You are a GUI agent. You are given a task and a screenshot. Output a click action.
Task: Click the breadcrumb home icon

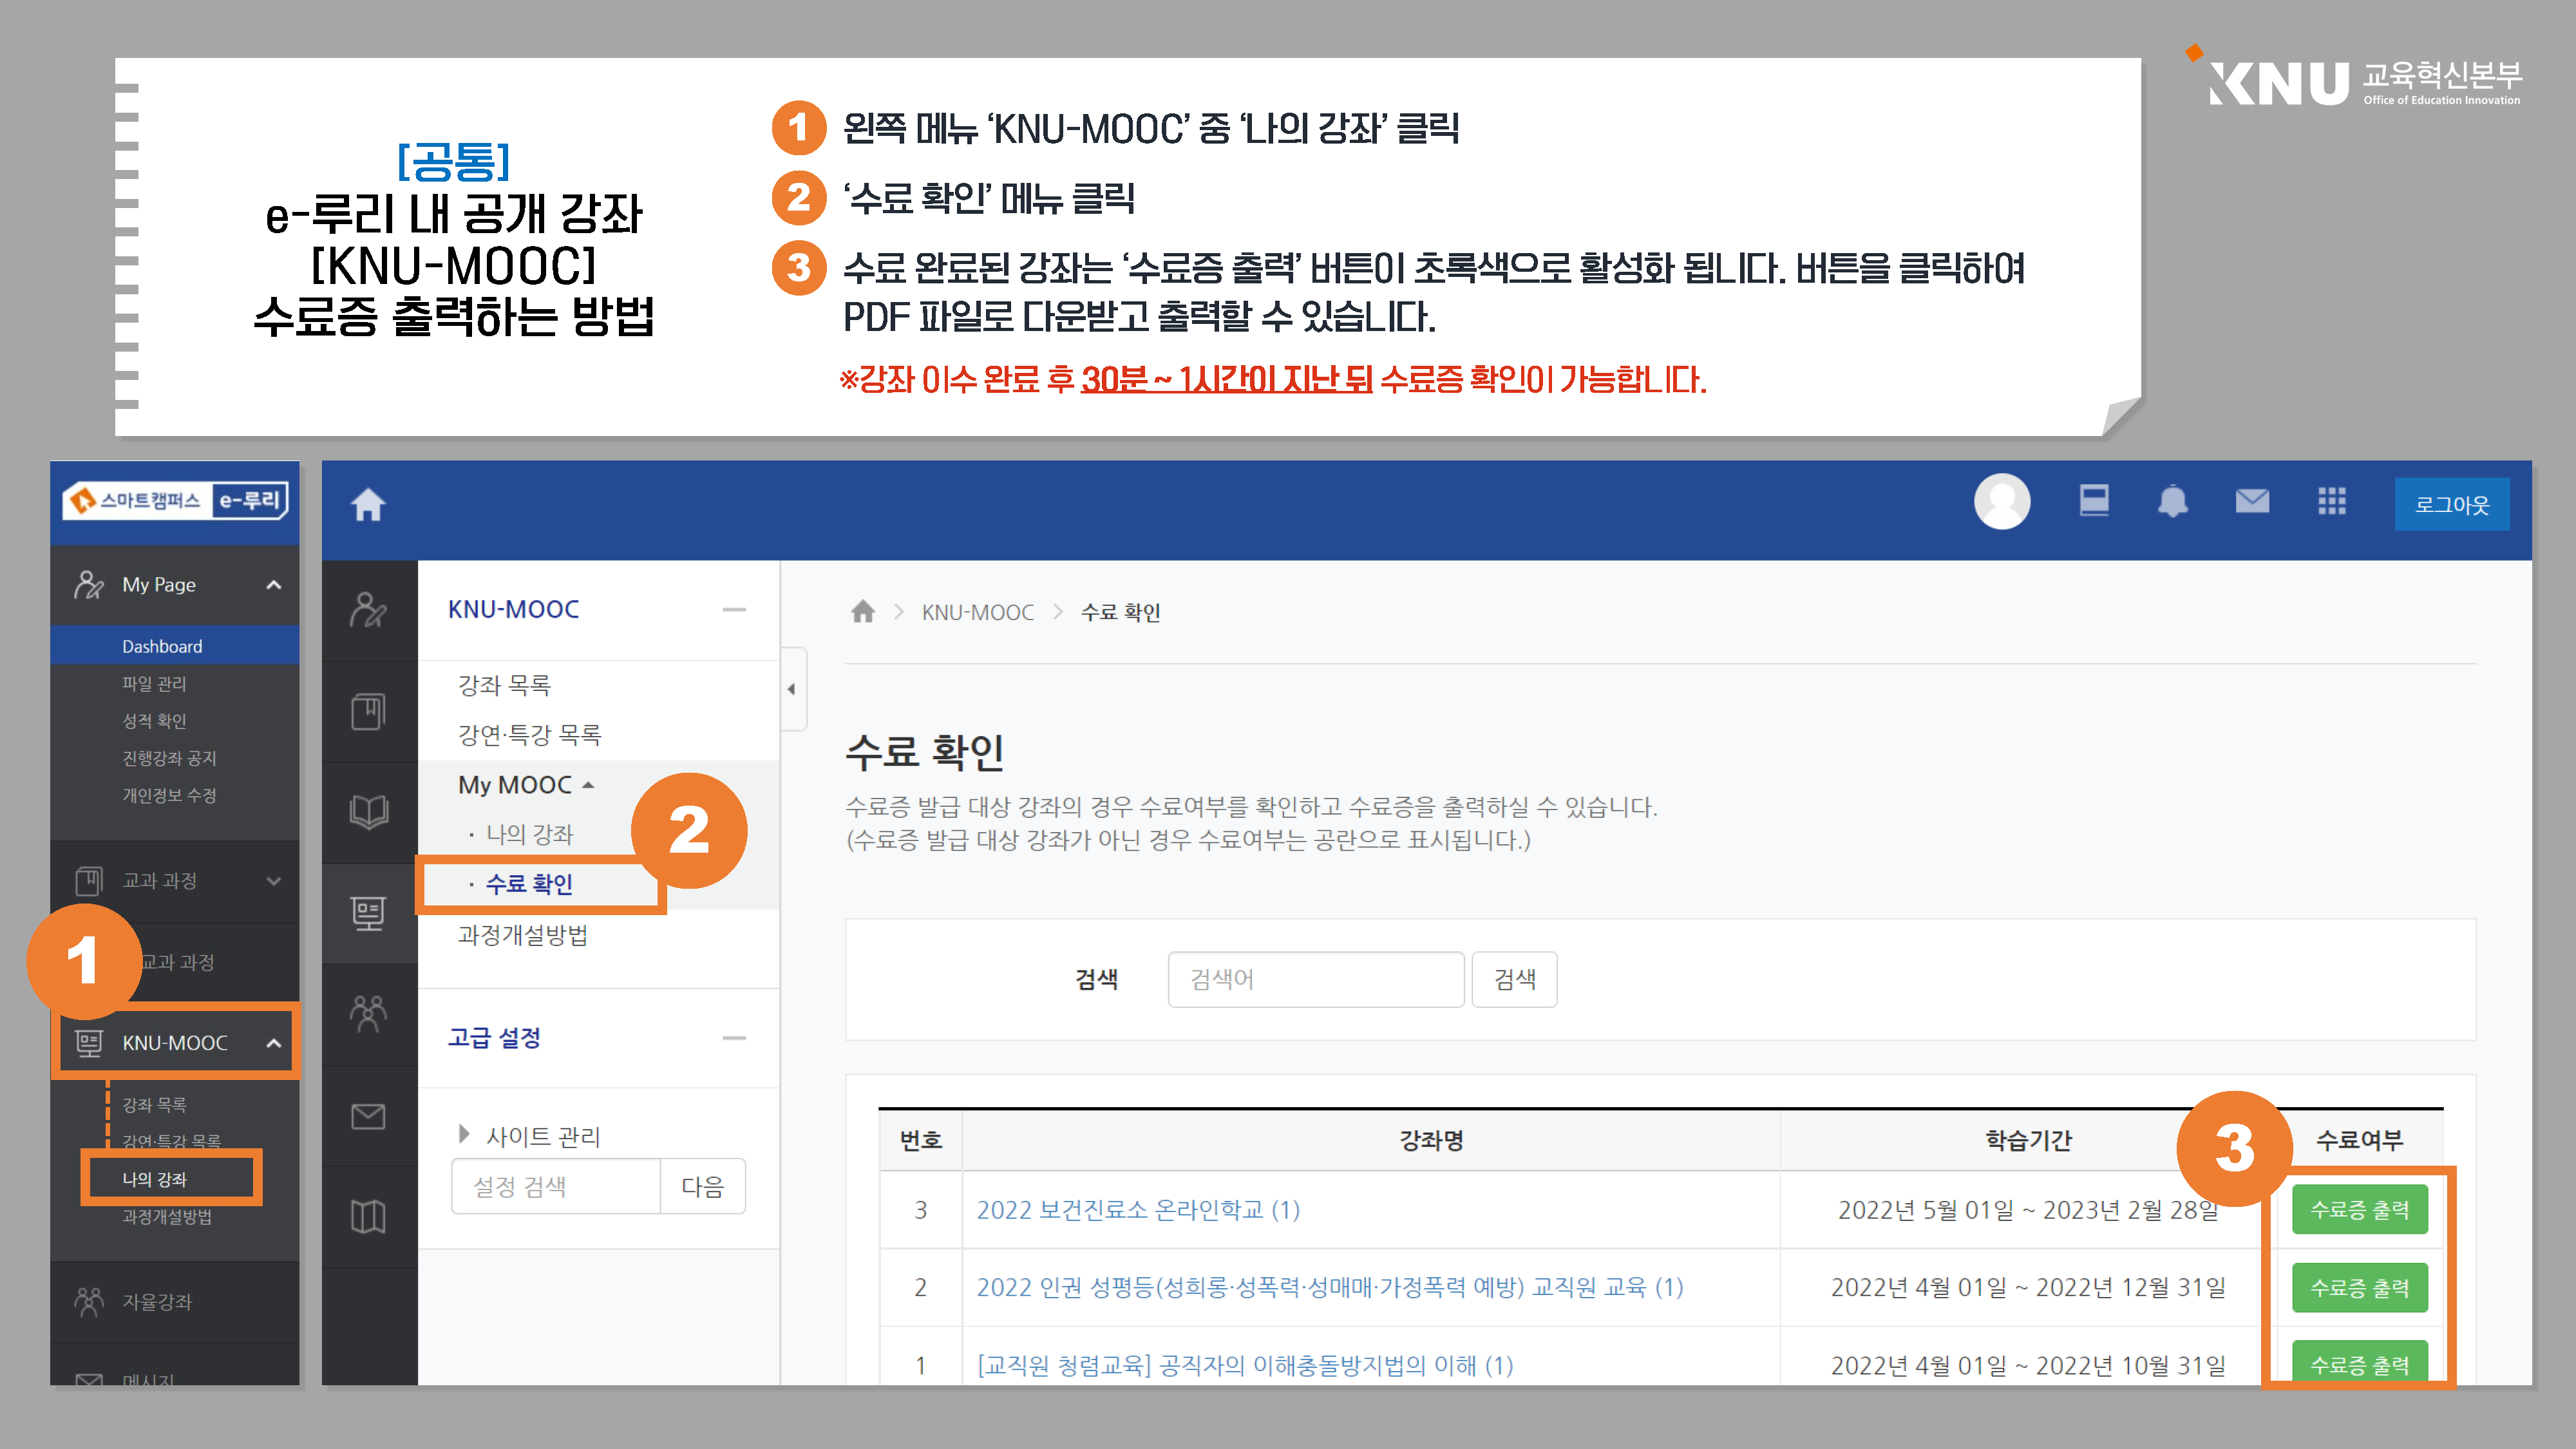[x=862, y=611]
